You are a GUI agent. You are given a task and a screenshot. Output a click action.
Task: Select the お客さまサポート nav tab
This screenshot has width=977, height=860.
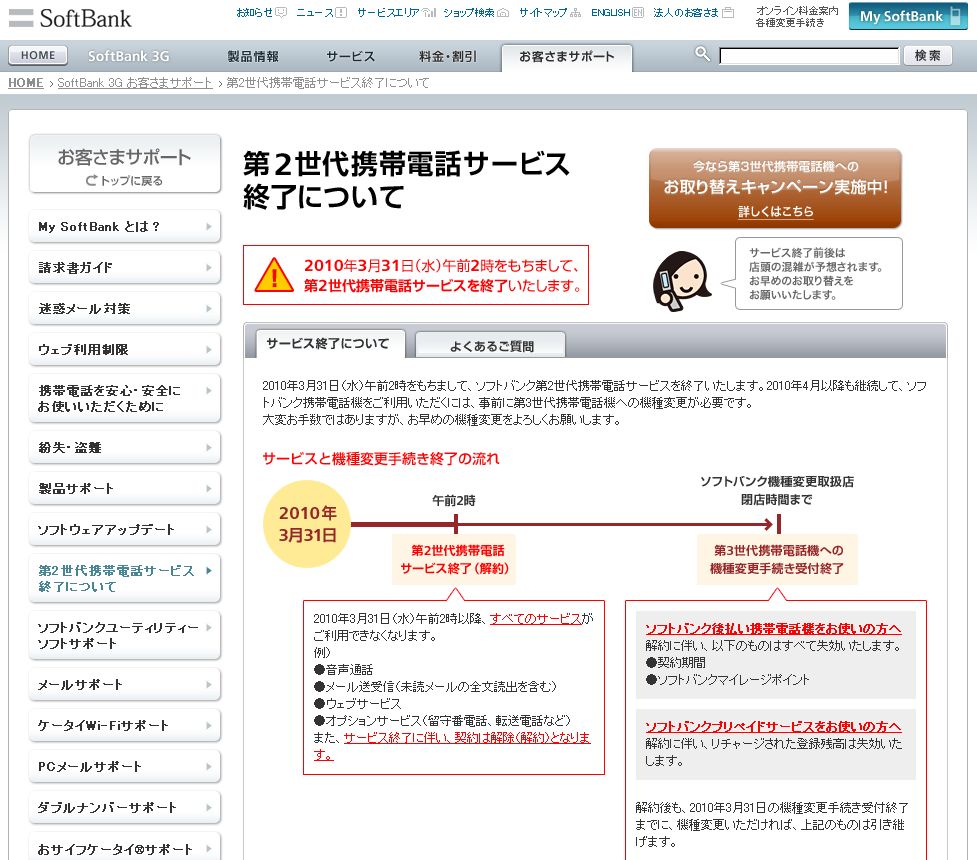pos(567,57)
